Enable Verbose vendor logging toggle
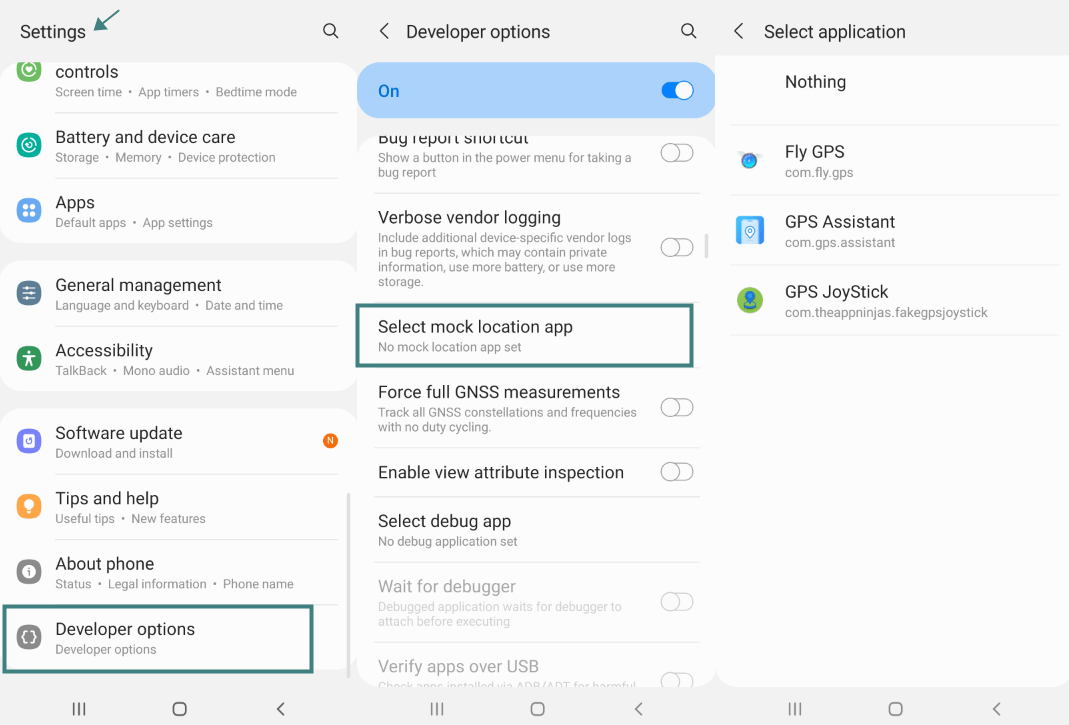This screenshot has height=725, width=1069. click(677, 247)
